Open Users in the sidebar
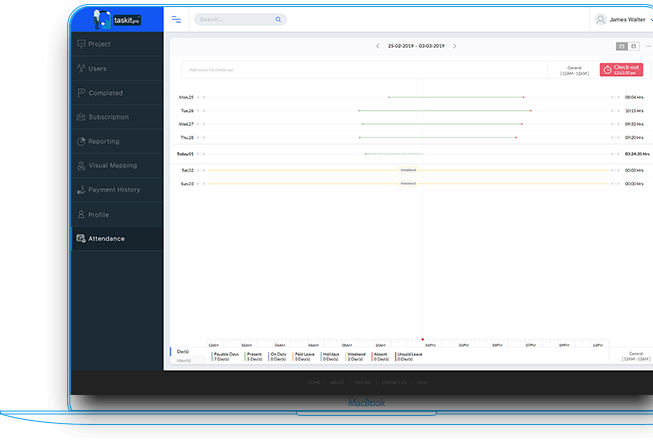 click(117, 68)
